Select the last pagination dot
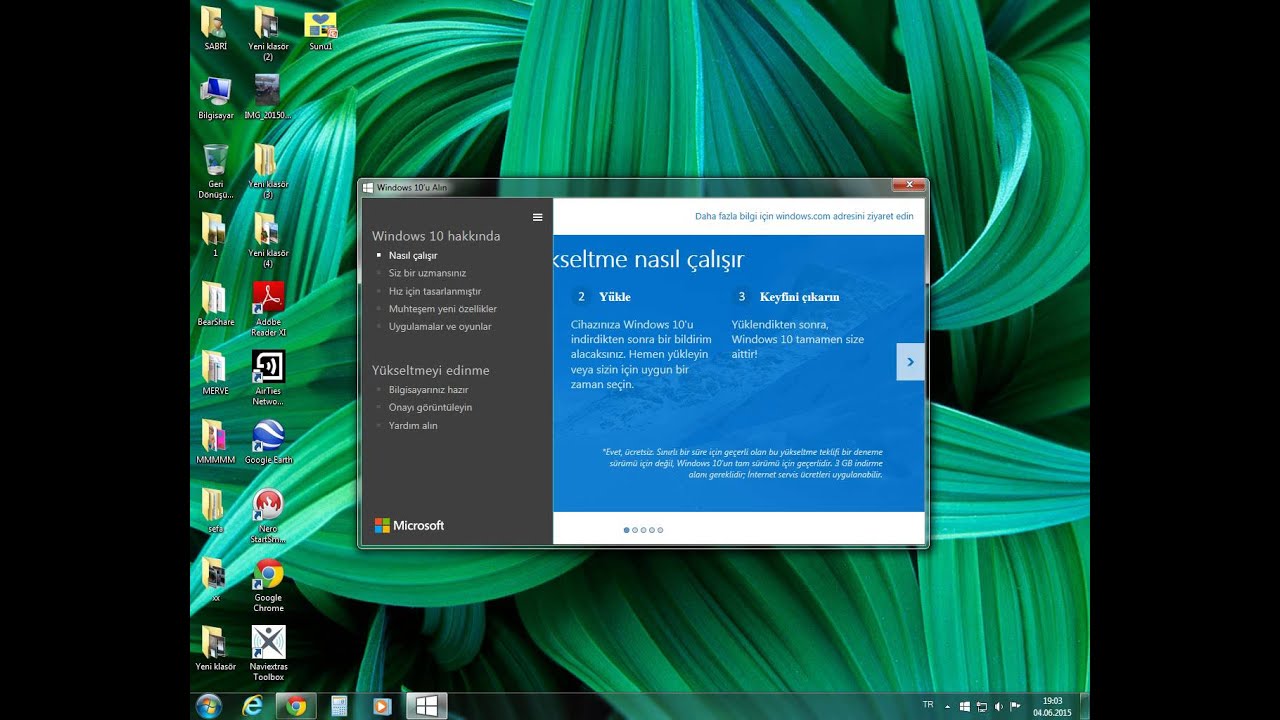This screenshot has width=1280, height=720. click(x=660, y=530)
